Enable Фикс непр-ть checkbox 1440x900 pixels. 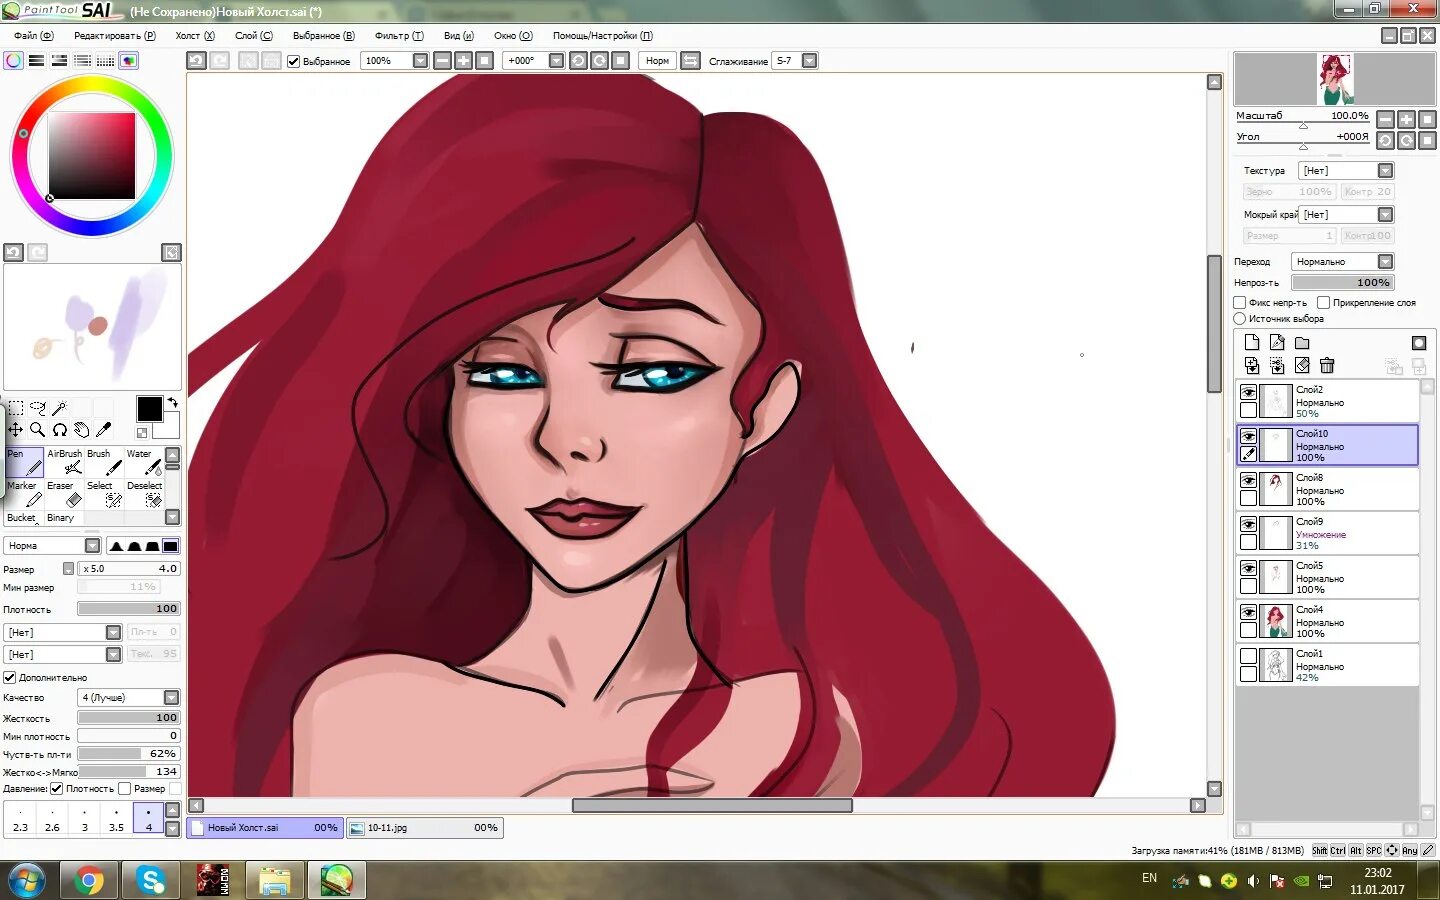[1240, 302]
